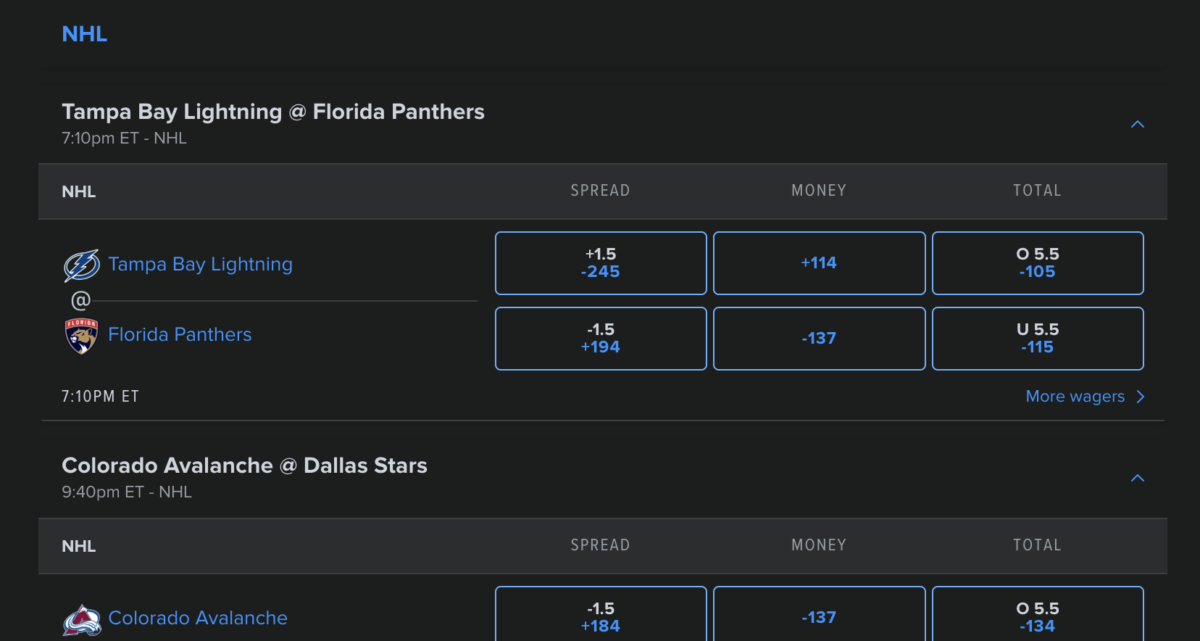Open Colorado Avalanche team link
This screenshot has width=1200, height=641.
[198, 618]
